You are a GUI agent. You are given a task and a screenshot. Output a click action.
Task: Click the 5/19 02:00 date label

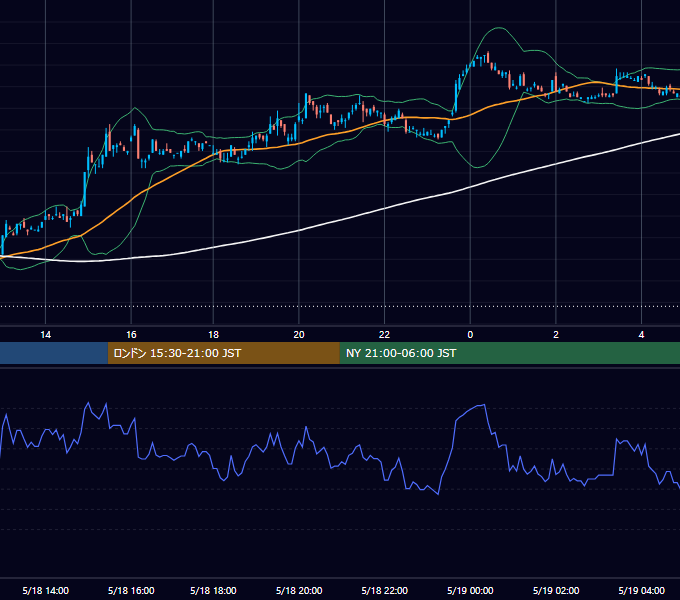(x=556, y=590)
